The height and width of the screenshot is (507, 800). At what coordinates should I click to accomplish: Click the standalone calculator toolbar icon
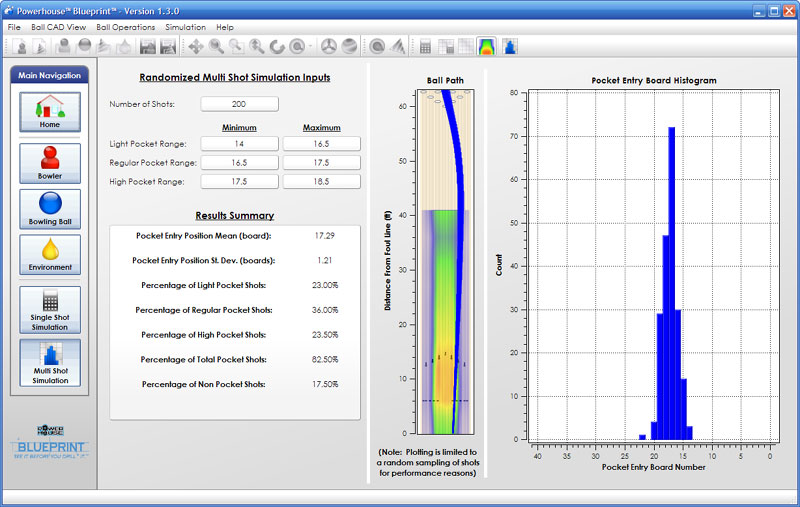tap(426, 47)
